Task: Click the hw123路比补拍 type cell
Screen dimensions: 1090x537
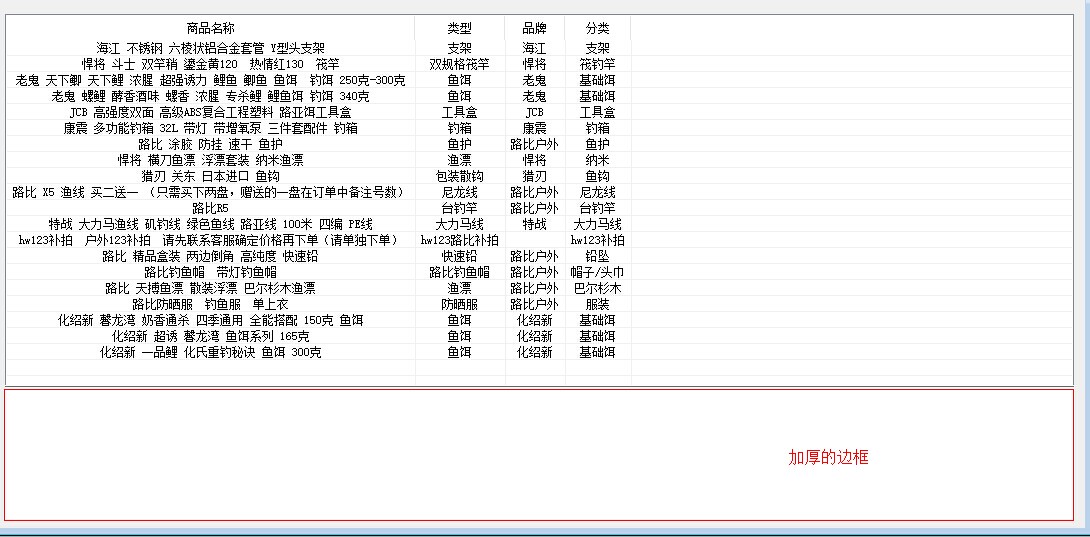Action: pos(459,240)
